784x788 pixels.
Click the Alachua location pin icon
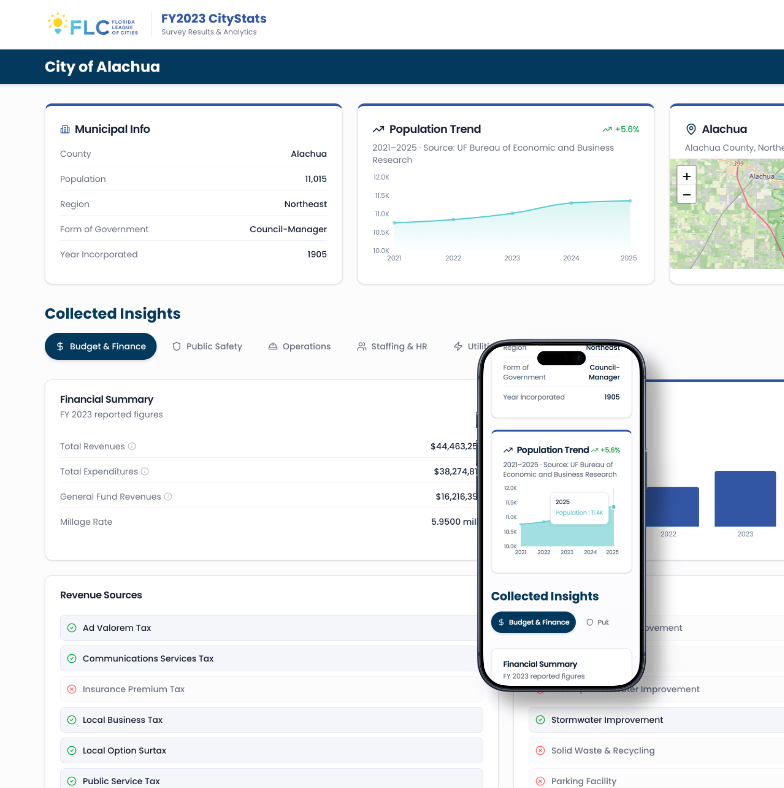(691, 129)
